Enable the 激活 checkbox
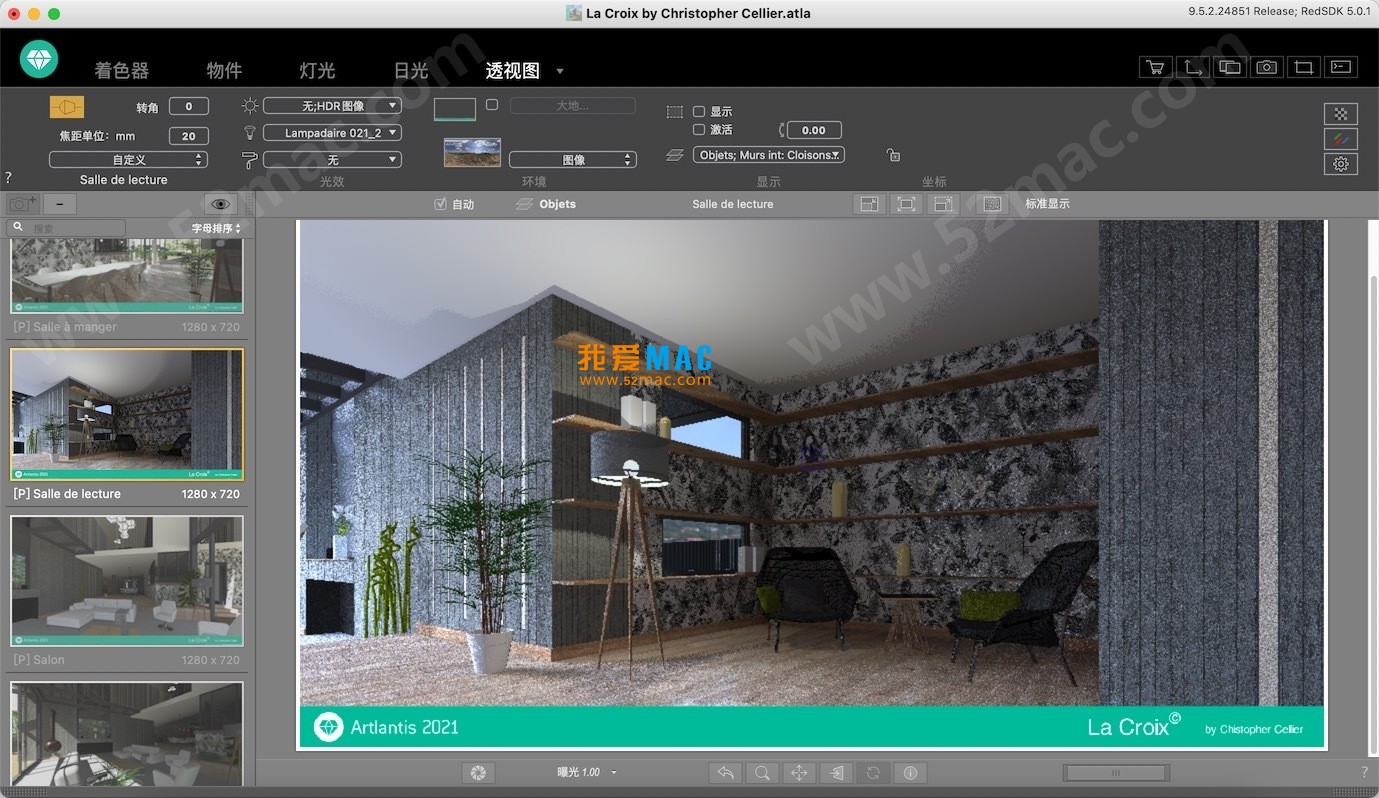This screenshot has height=798, width=1379. (699, 129)
